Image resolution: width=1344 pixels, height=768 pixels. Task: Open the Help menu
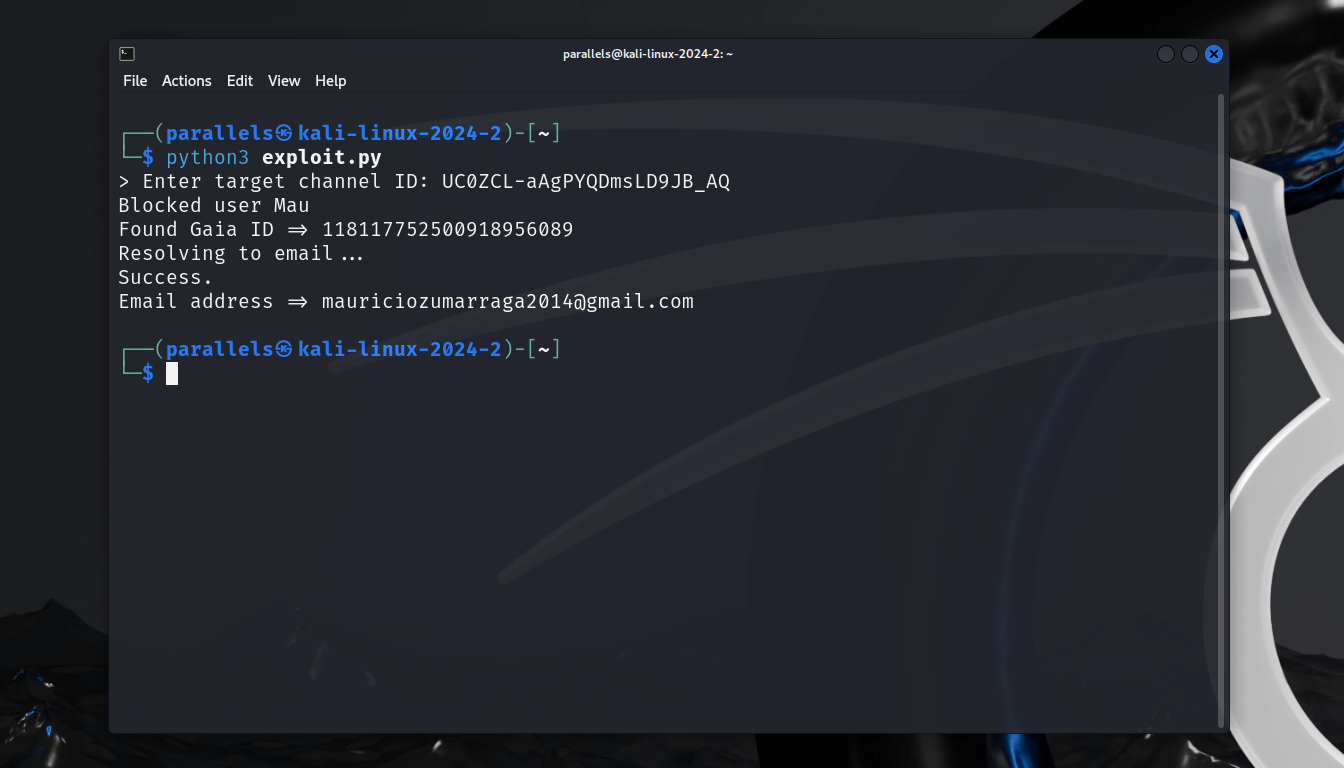pos(330,81)
